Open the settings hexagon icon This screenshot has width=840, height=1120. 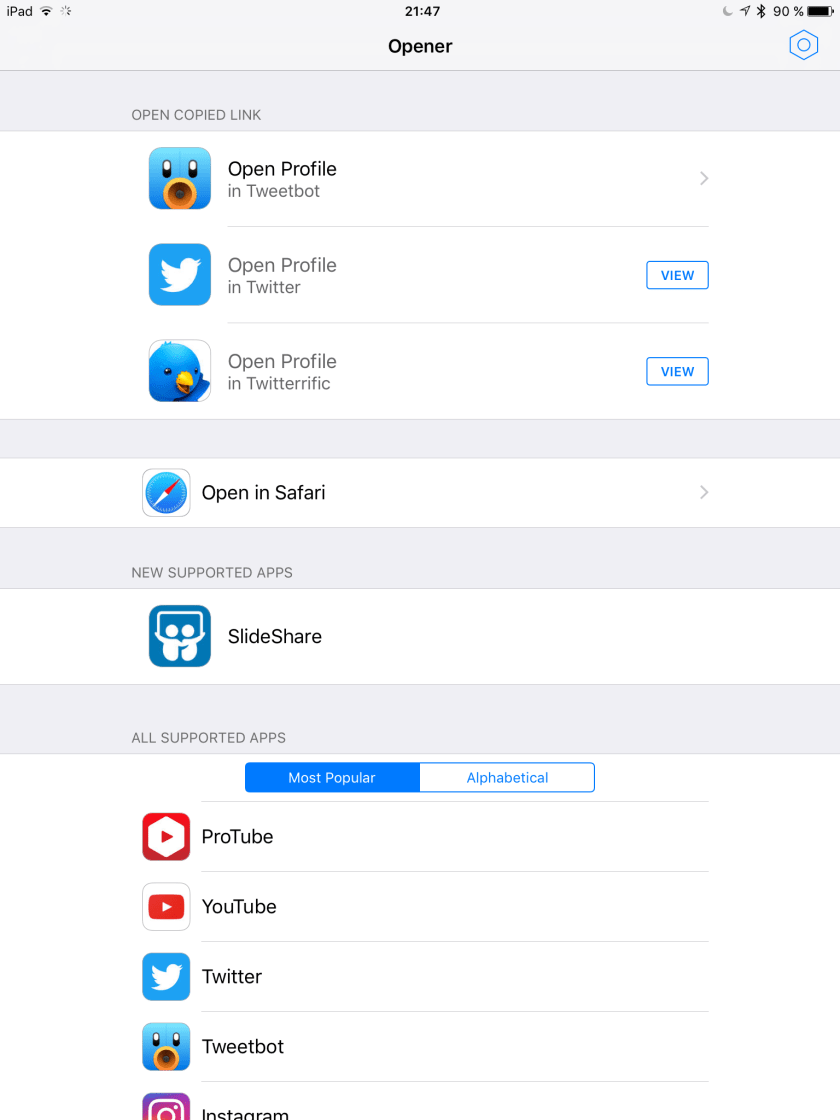(x=803, y=46)
